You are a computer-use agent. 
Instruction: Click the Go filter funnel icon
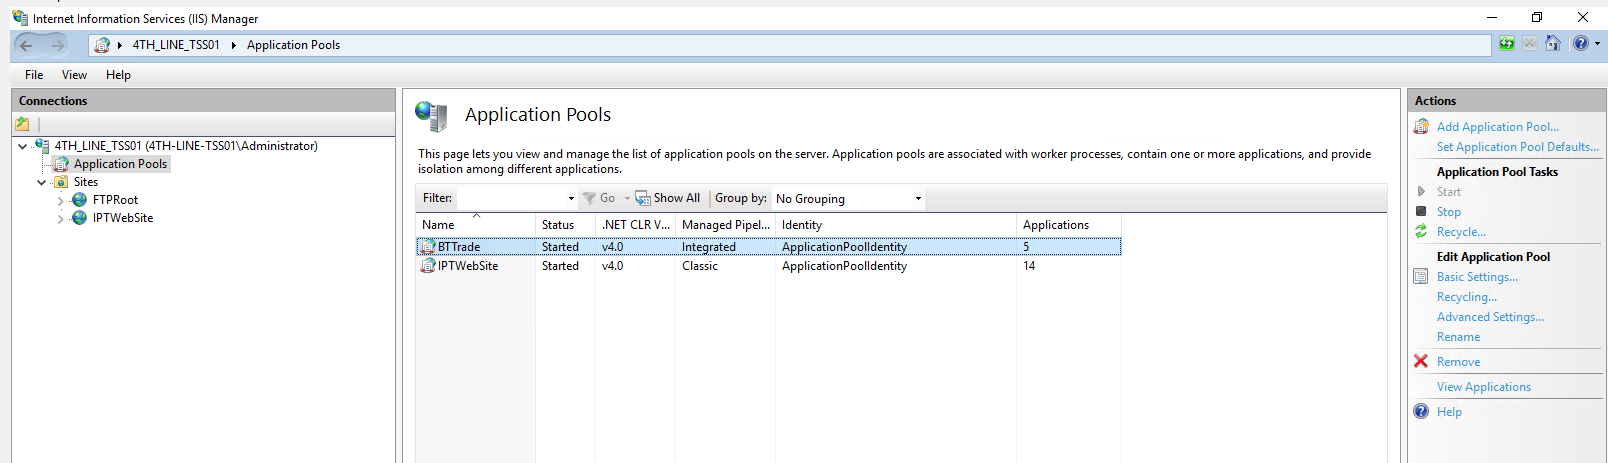pos(589,198)
